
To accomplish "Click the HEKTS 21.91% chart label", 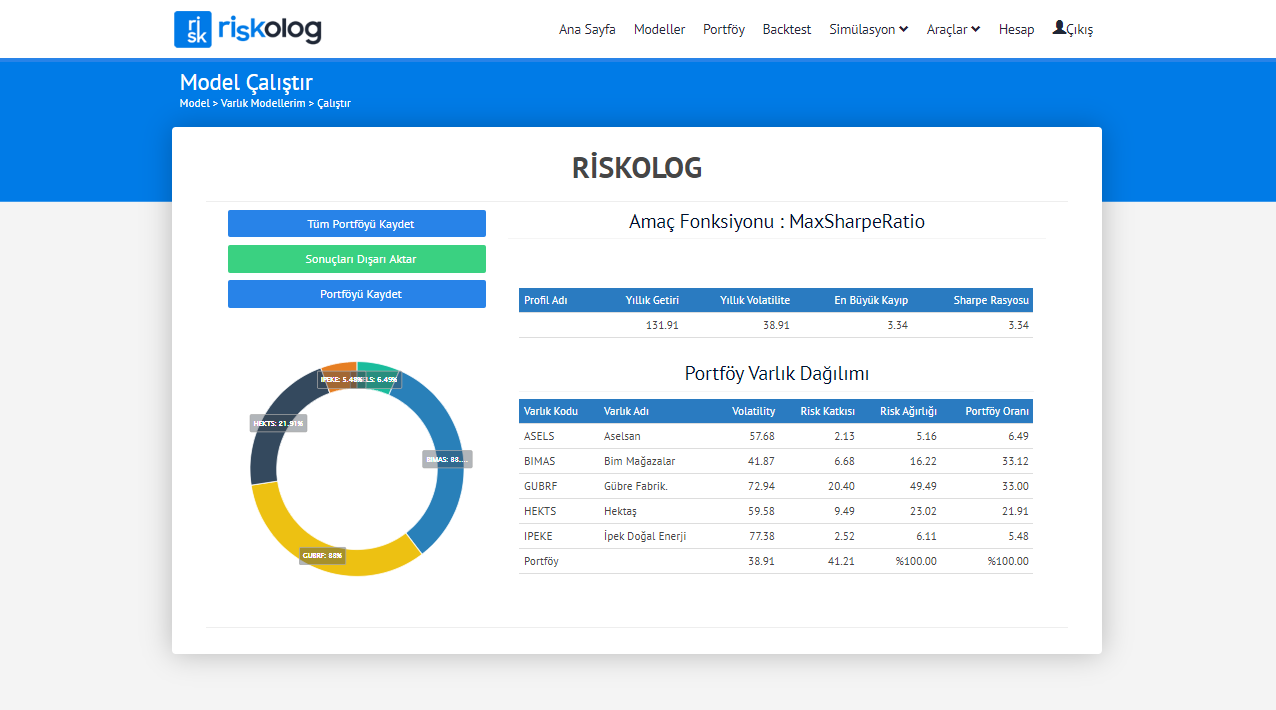I will point(278,423).
